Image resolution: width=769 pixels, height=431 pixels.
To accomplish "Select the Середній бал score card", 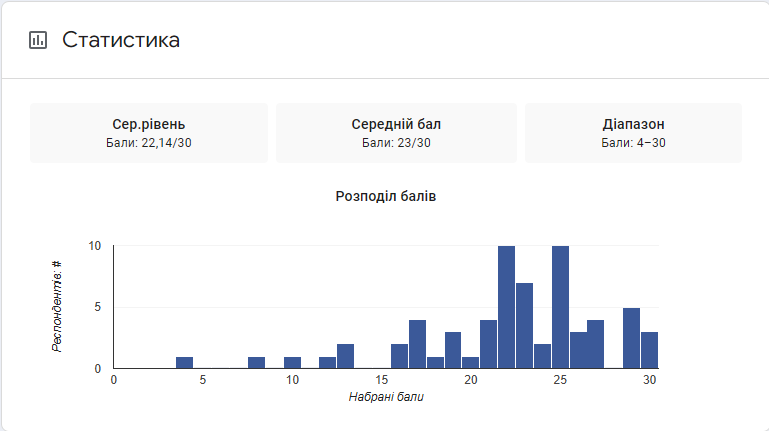I will [x=396, y=133].
